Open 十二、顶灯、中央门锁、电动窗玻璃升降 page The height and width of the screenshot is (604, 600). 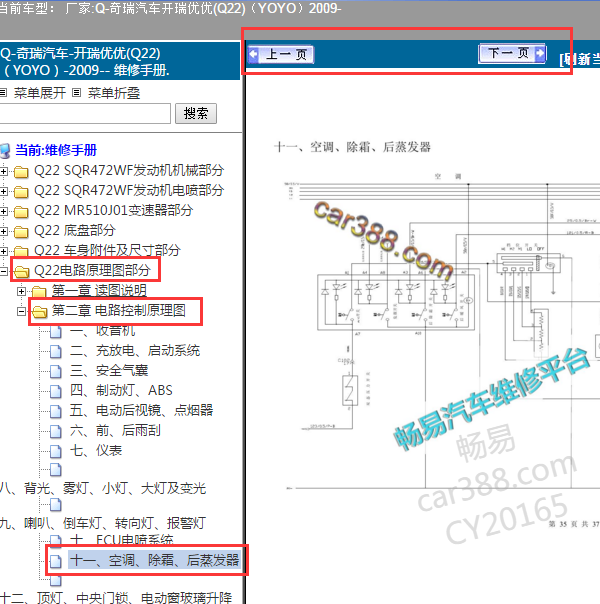[x=116, y=598]
